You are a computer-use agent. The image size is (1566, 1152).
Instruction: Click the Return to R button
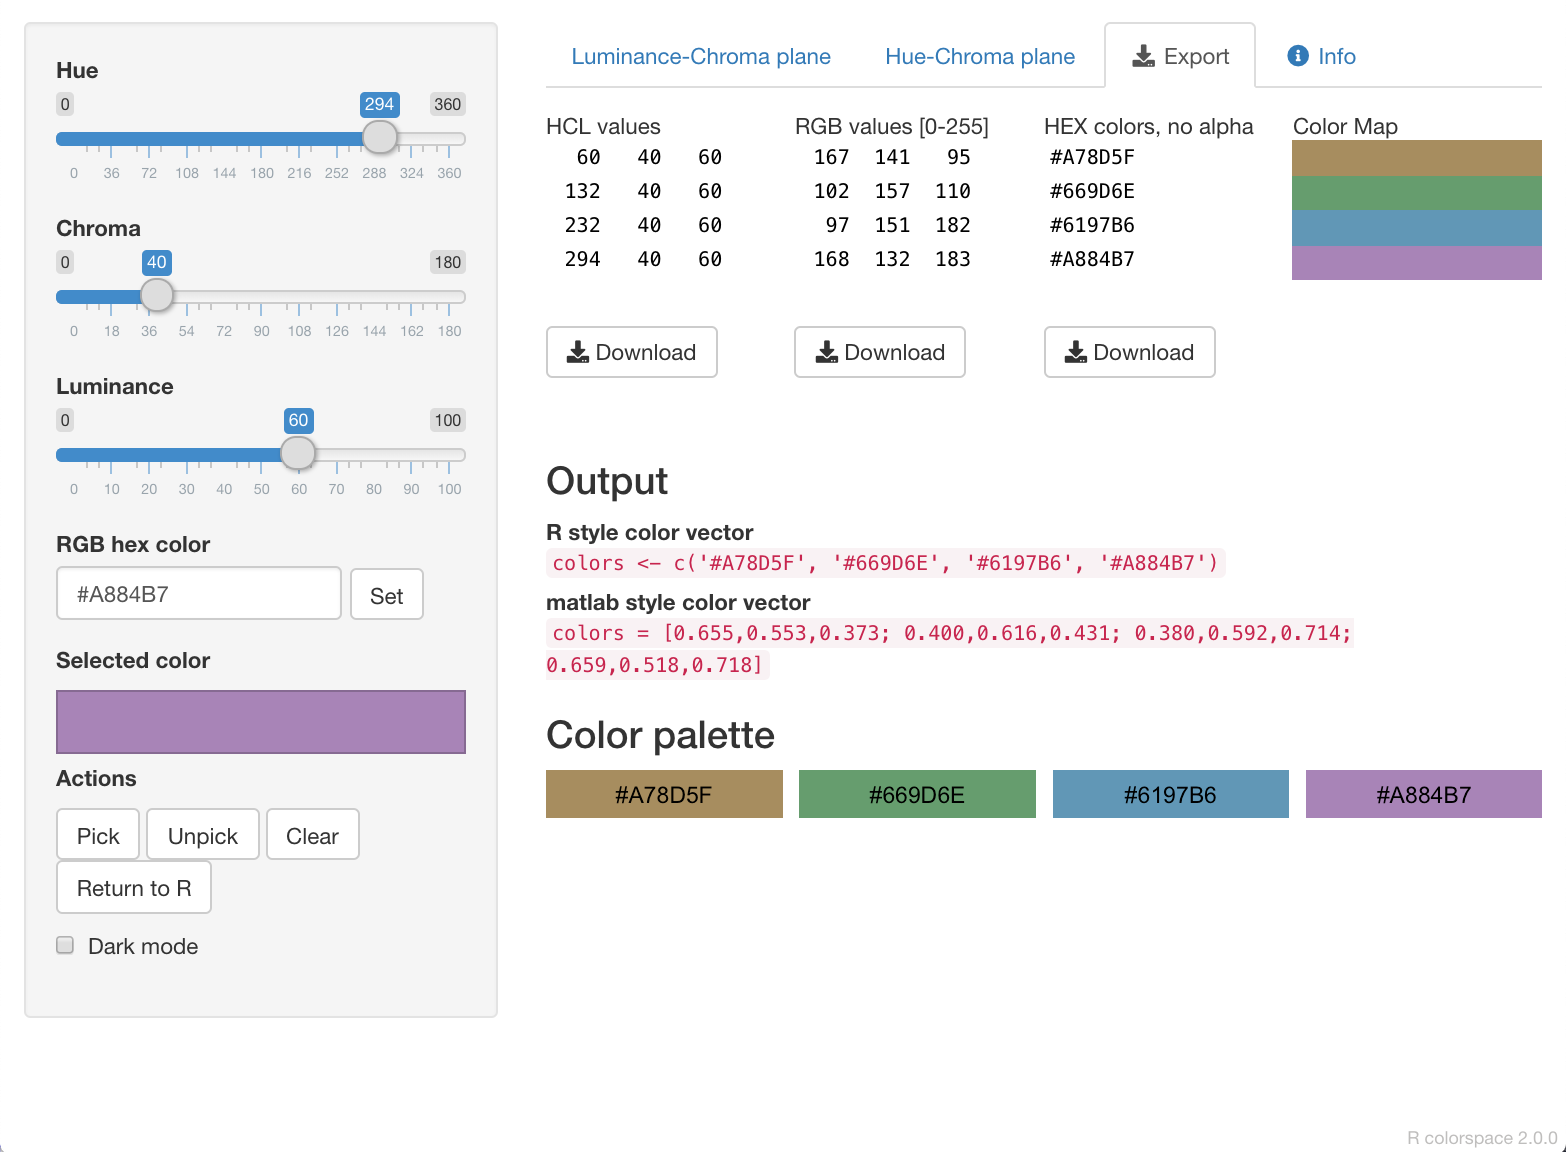[x=134, y=888]
